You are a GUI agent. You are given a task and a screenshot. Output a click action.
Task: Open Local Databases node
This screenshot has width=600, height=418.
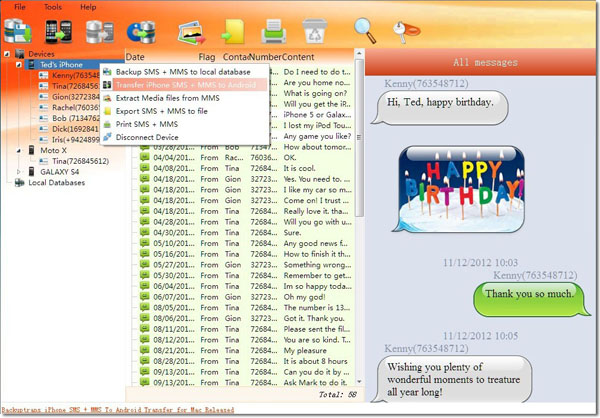click(x=56, y=183)
